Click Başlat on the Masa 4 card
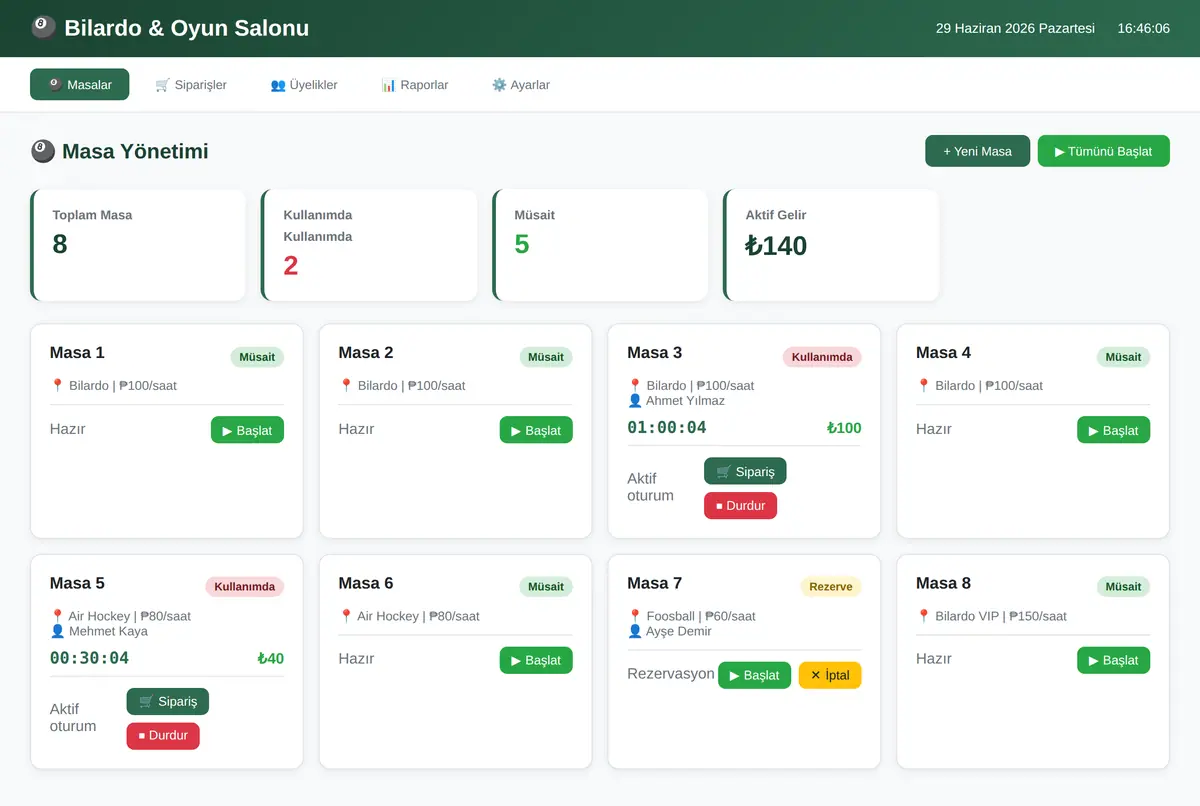The image size is (1200, 806). (1114, 430)
